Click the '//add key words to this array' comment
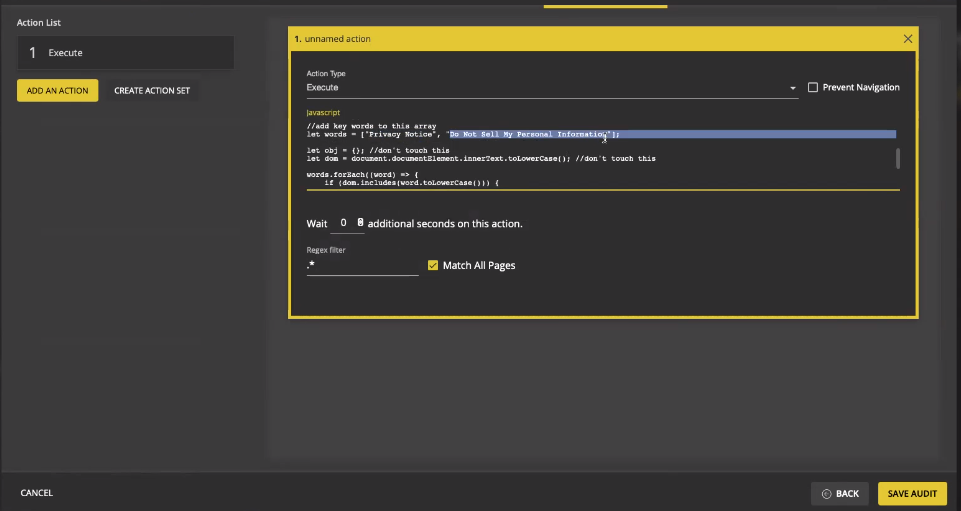Image resolution: width=961 pixels, height=511 pixels. [371, 126]
